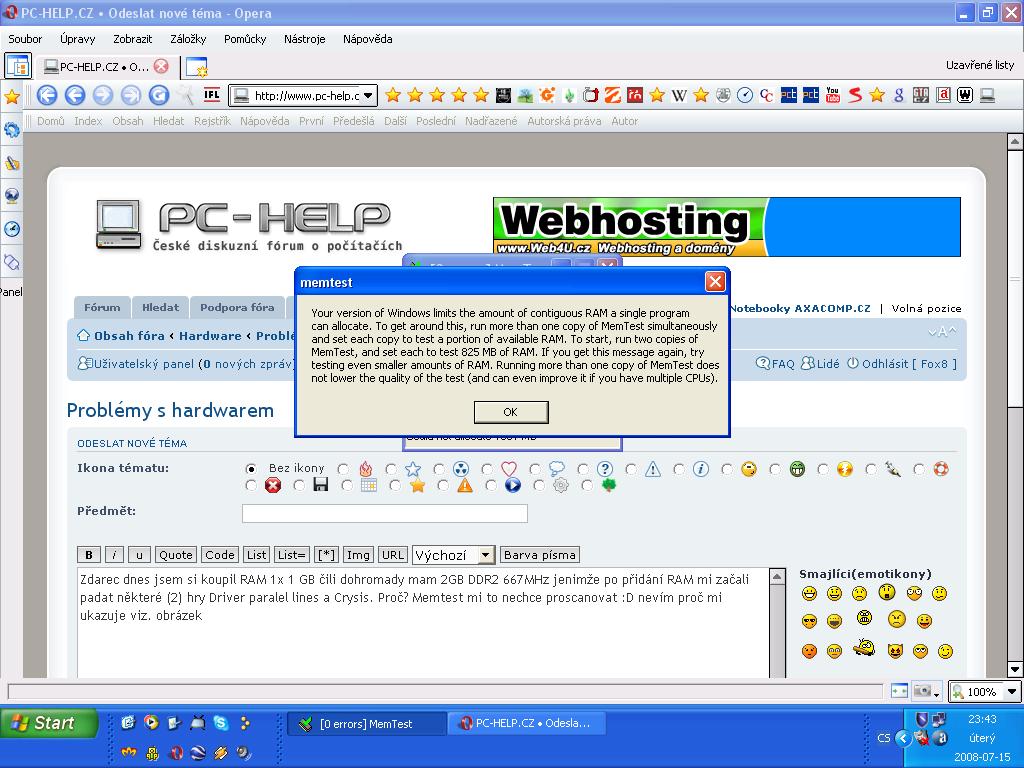This screenshot has height=768, width=1024.
Task: Insert the surprised open-mouth smiley emoticon
Action: point(886,592)
